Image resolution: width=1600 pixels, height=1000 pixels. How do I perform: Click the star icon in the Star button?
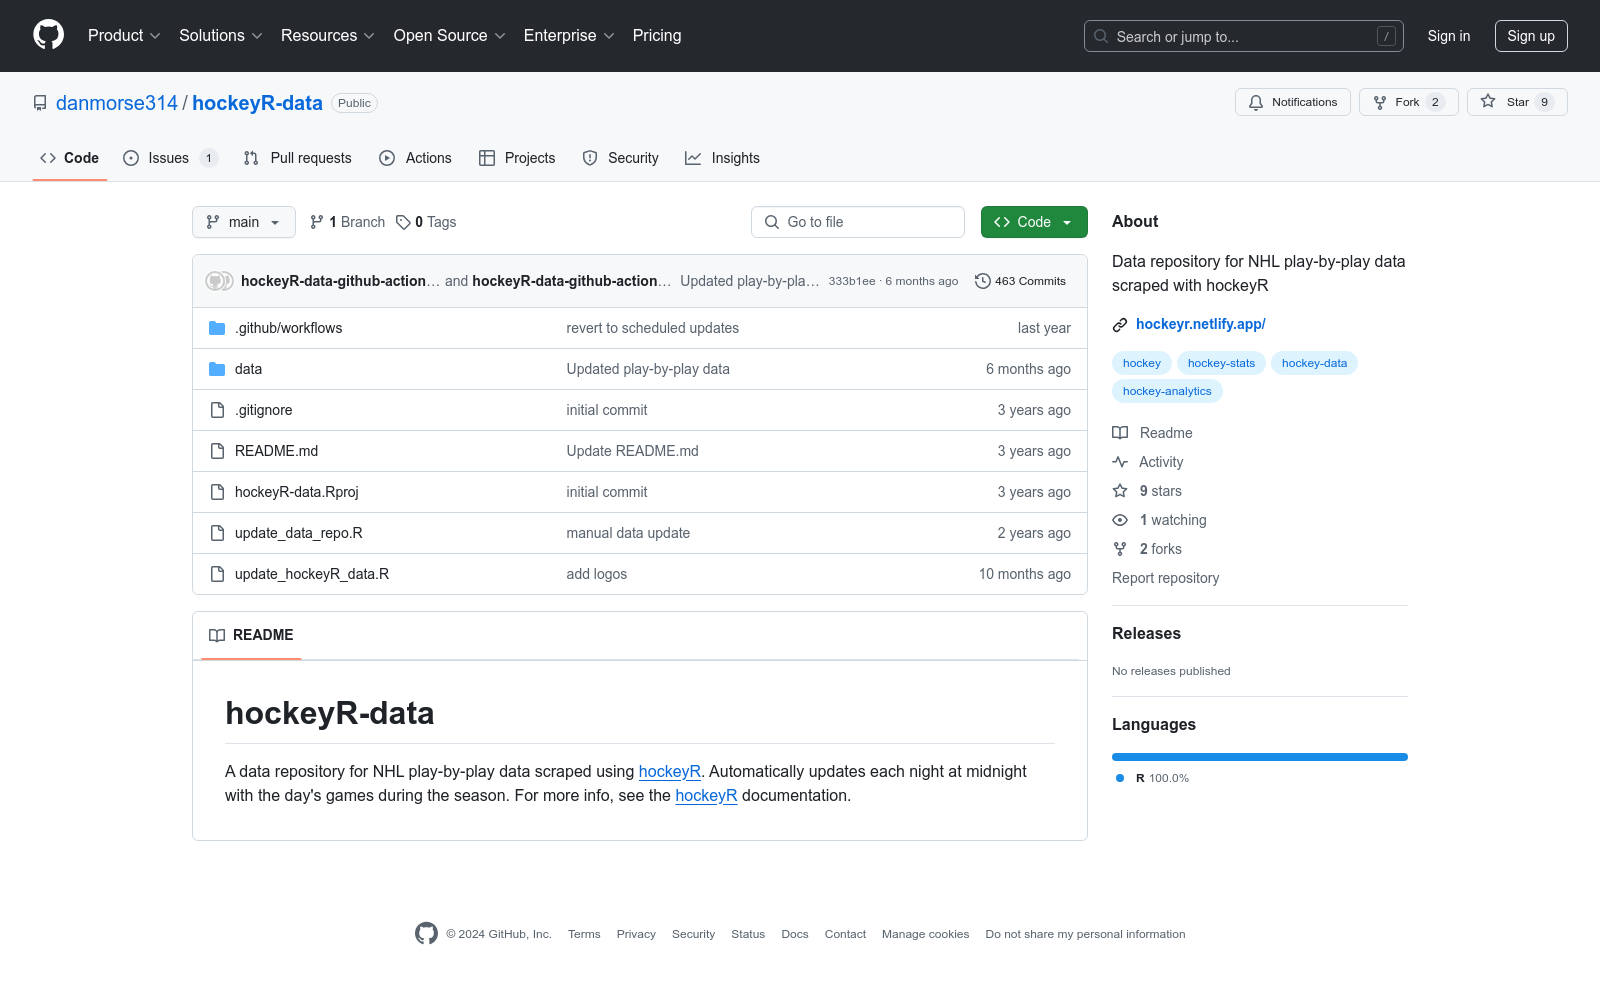coord(1488,102)
